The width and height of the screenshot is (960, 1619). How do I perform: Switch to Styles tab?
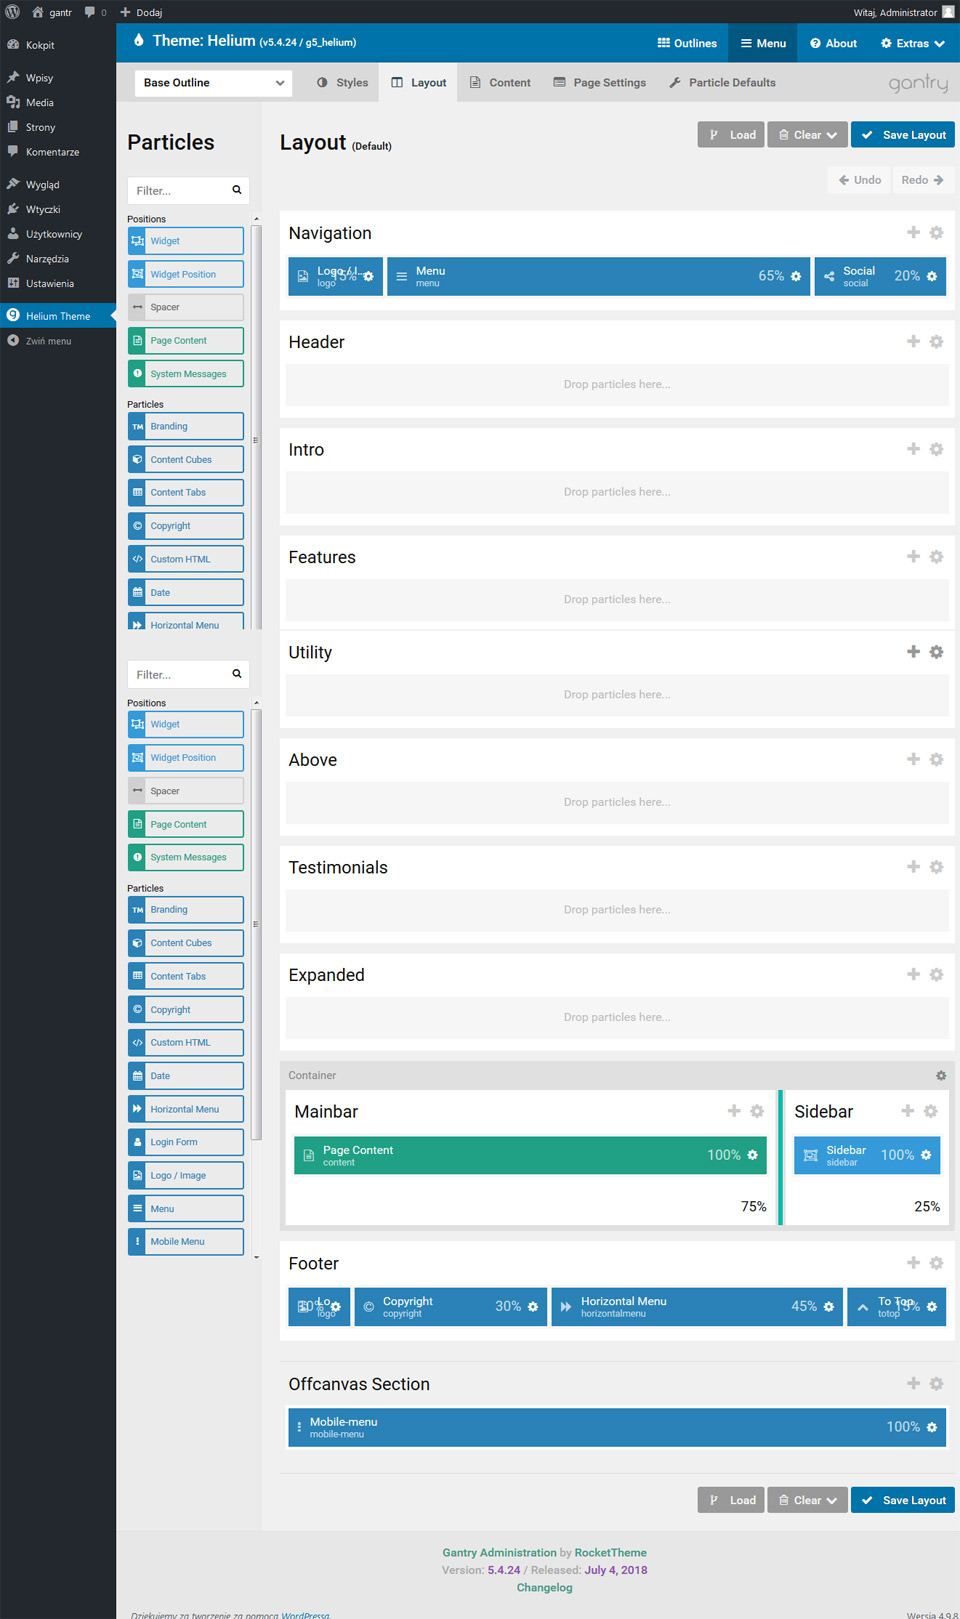[342, 83]
